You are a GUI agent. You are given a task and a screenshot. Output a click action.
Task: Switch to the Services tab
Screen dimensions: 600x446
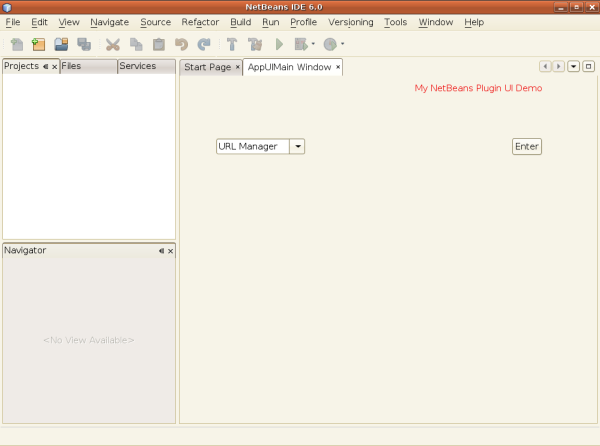[x=147, y=66]
